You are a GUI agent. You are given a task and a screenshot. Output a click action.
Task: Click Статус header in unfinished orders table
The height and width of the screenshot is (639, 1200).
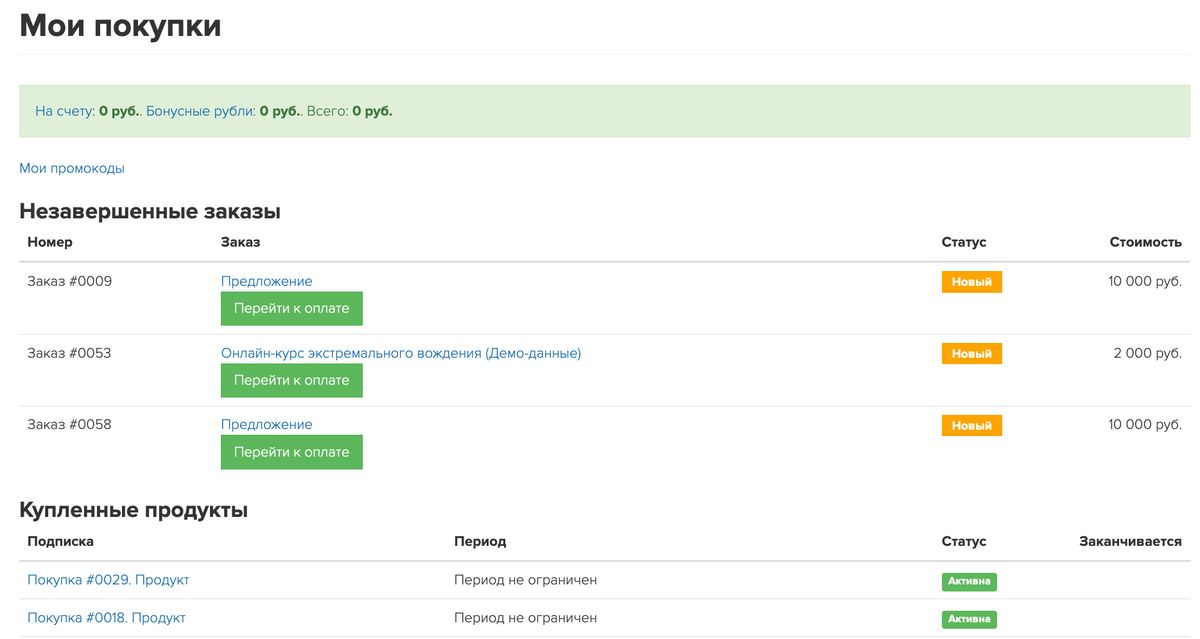coord(964,242)
